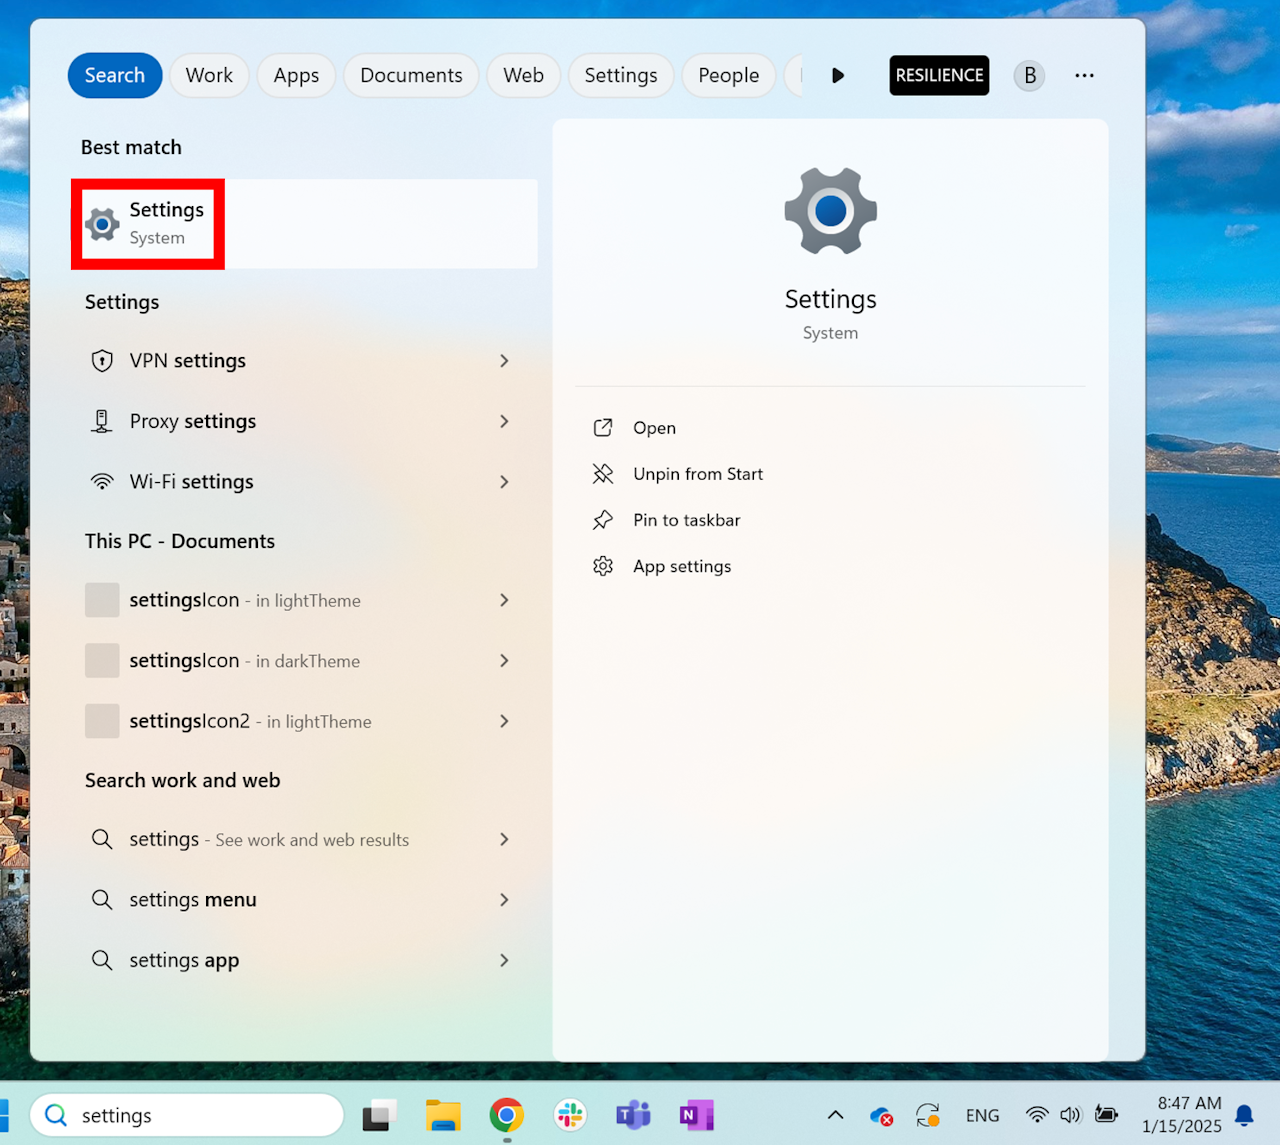Click the Proxy settings icon
1280x1145 pixels.
click(102, 421)
